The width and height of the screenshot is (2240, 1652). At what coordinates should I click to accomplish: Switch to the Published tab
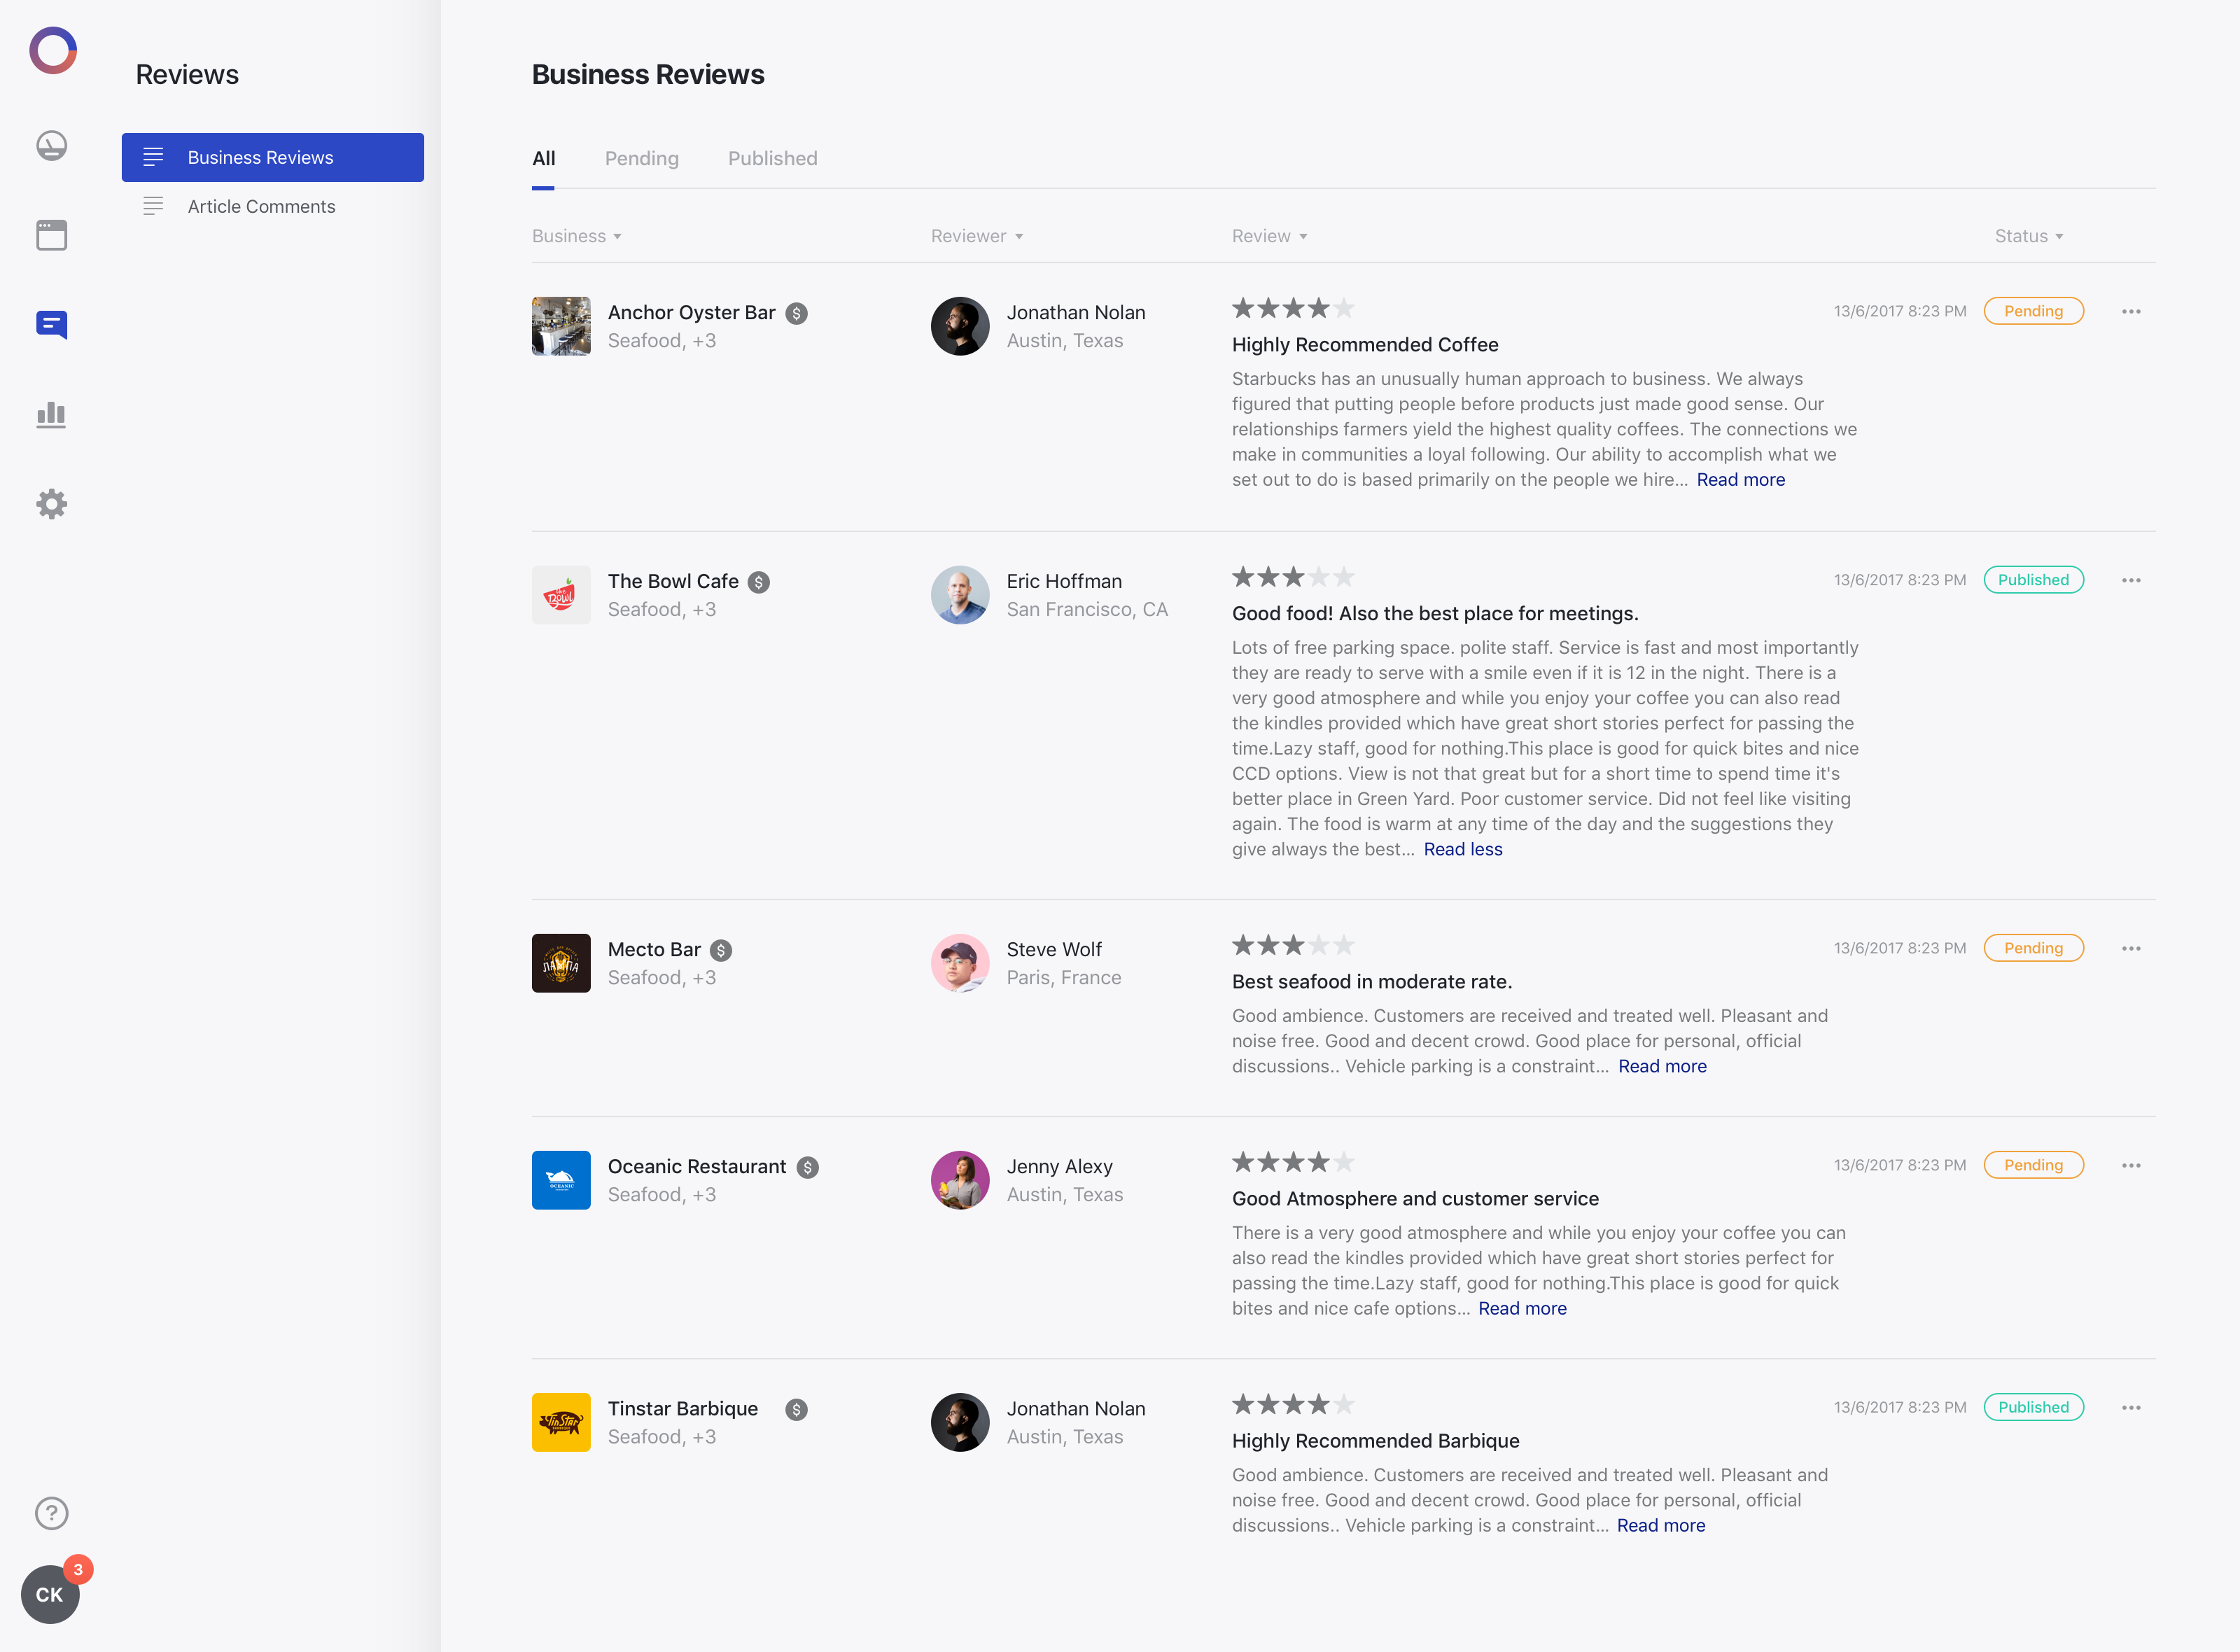pyautogui.click(x=772, y=158)
